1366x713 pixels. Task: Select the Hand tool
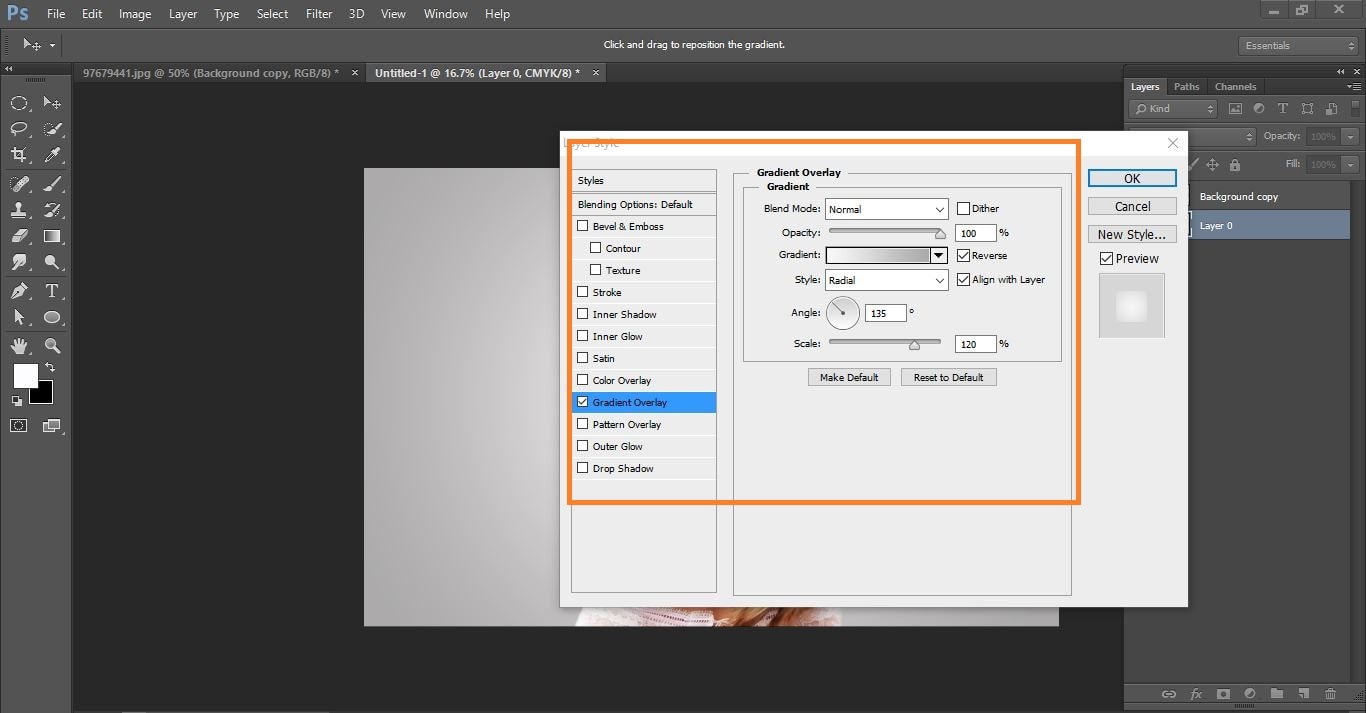click(x=20, y=346)
